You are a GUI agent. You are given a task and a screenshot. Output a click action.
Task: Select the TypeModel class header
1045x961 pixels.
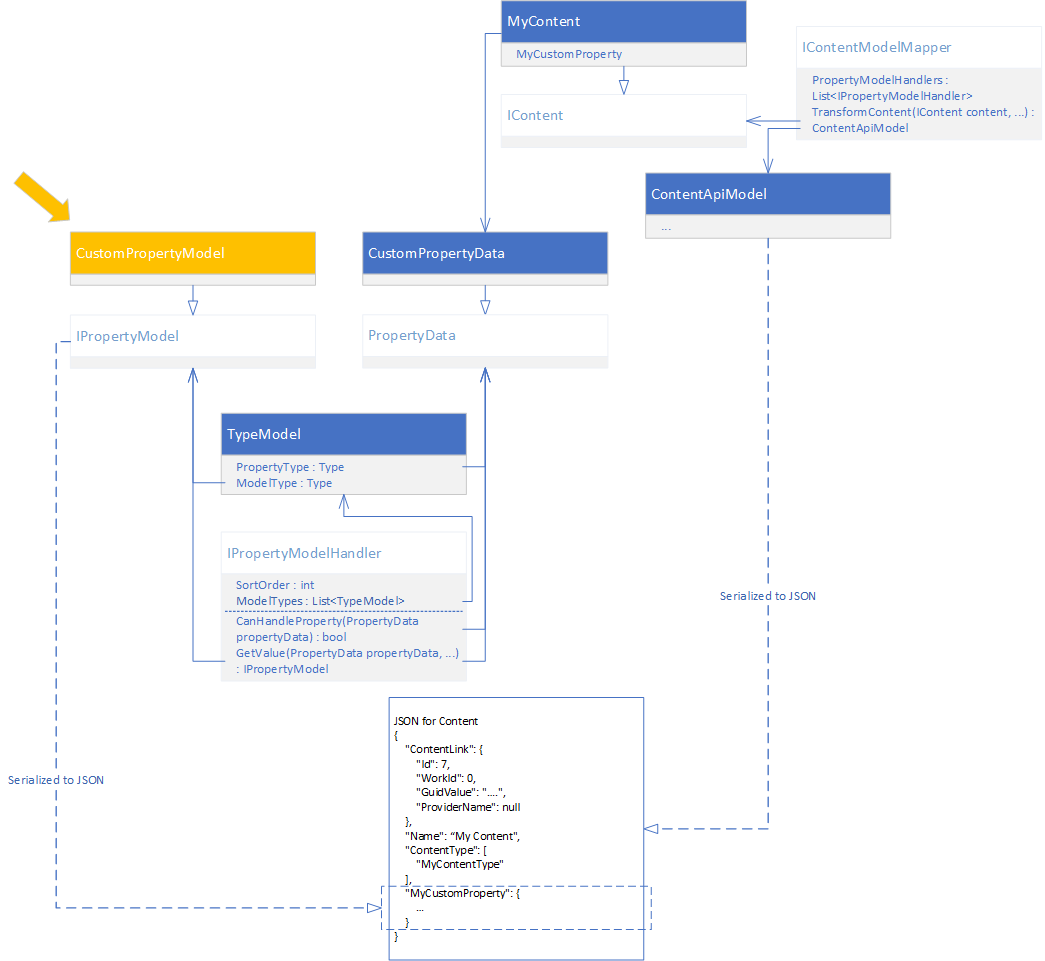[x=343, y=434]
